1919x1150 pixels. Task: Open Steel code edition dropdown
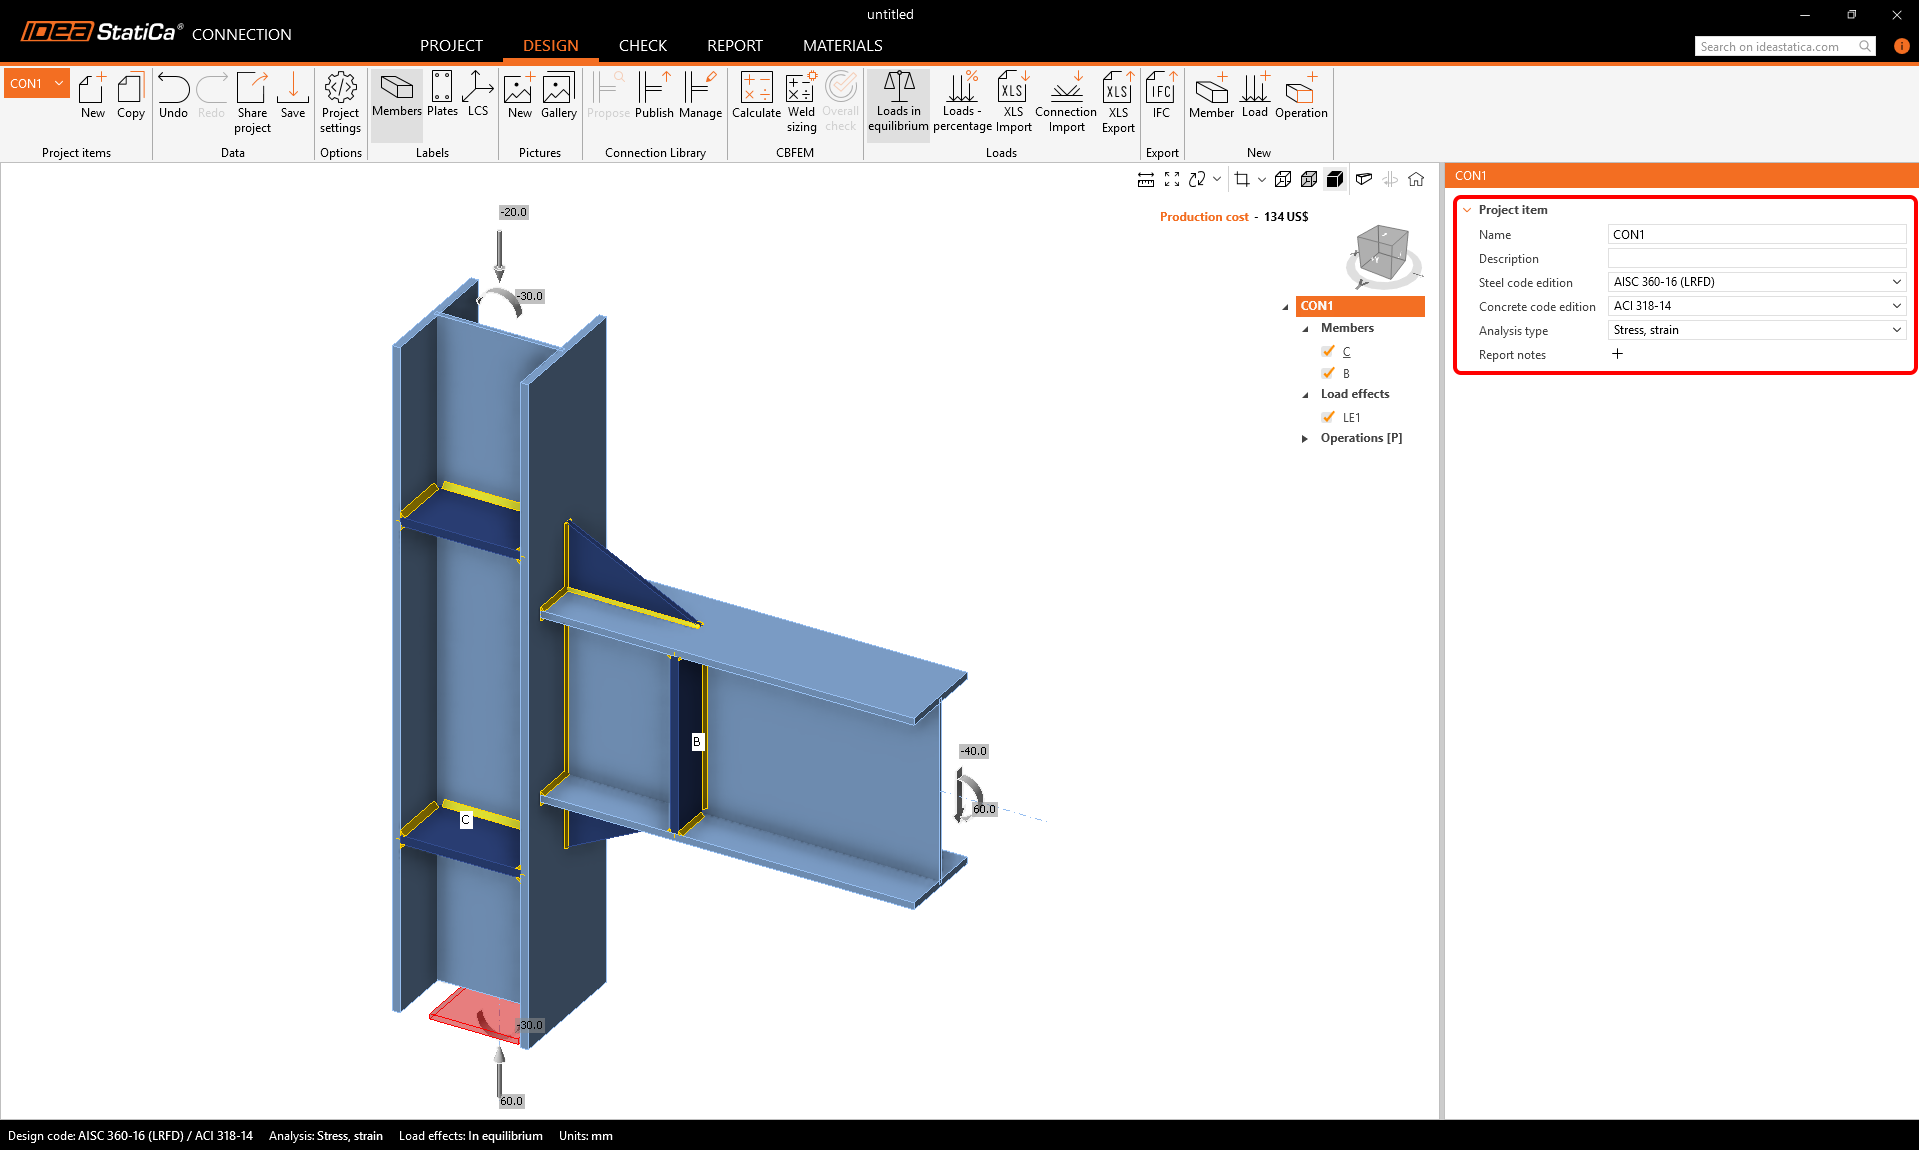(x=1756, y=282)
